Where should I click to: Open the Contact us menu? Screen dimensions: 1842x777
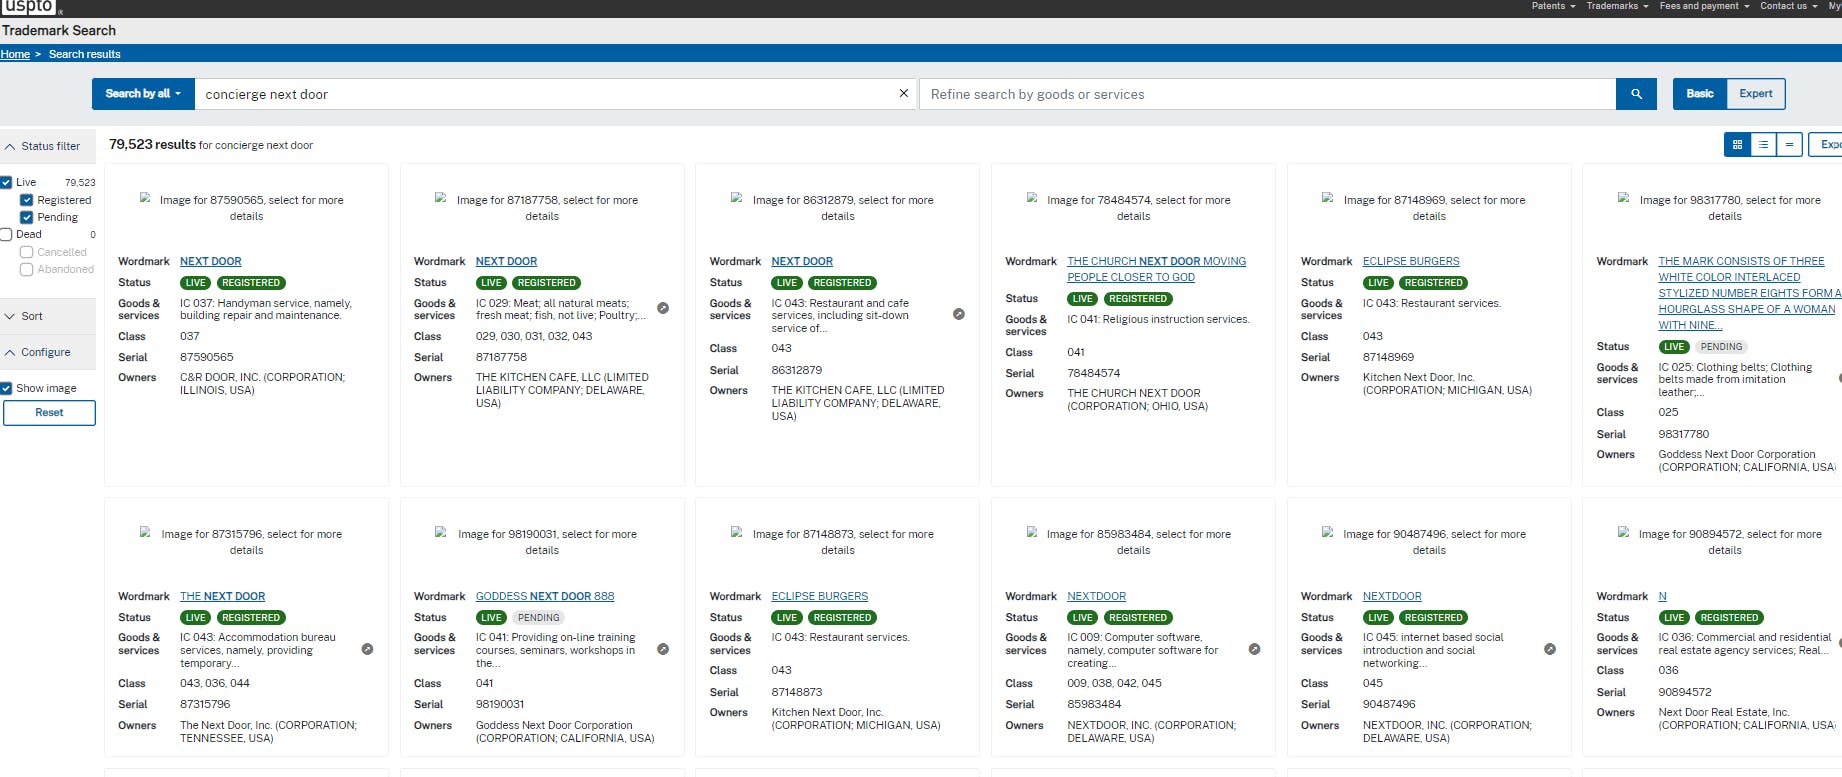click(1789, 6)
